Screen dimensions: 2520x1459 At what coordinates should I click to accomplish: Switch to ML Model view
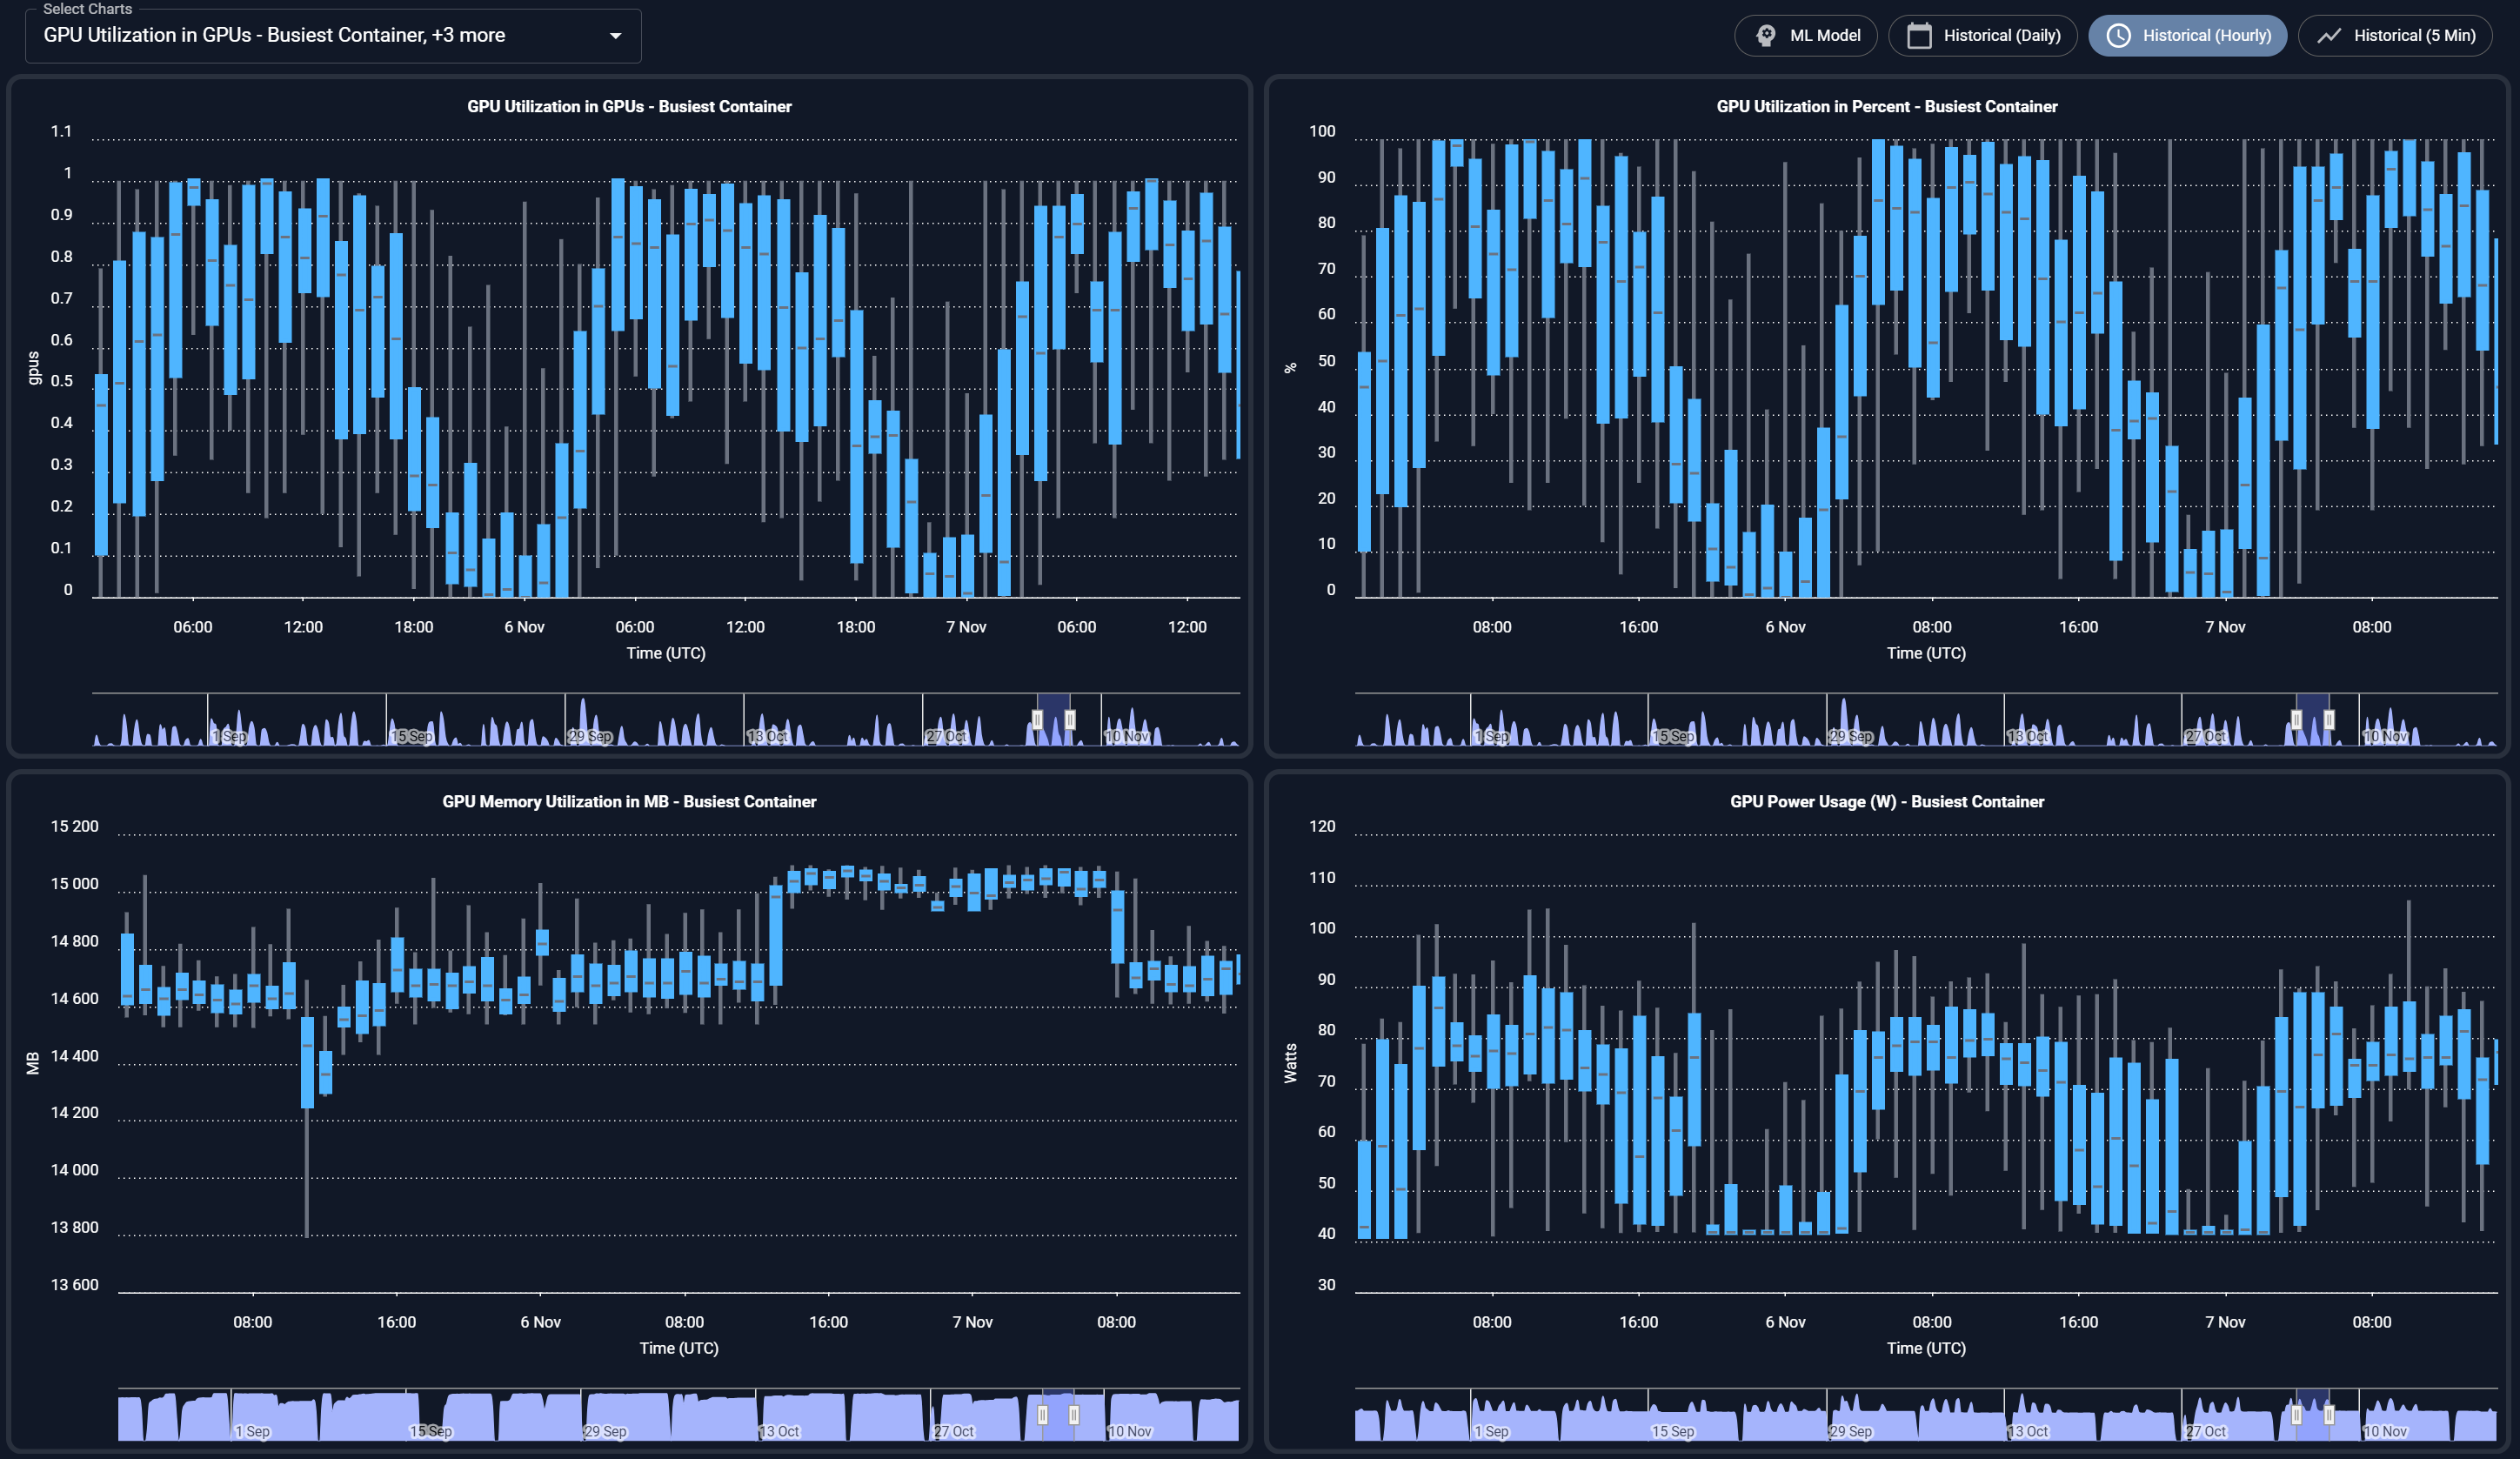point(1824,35)
